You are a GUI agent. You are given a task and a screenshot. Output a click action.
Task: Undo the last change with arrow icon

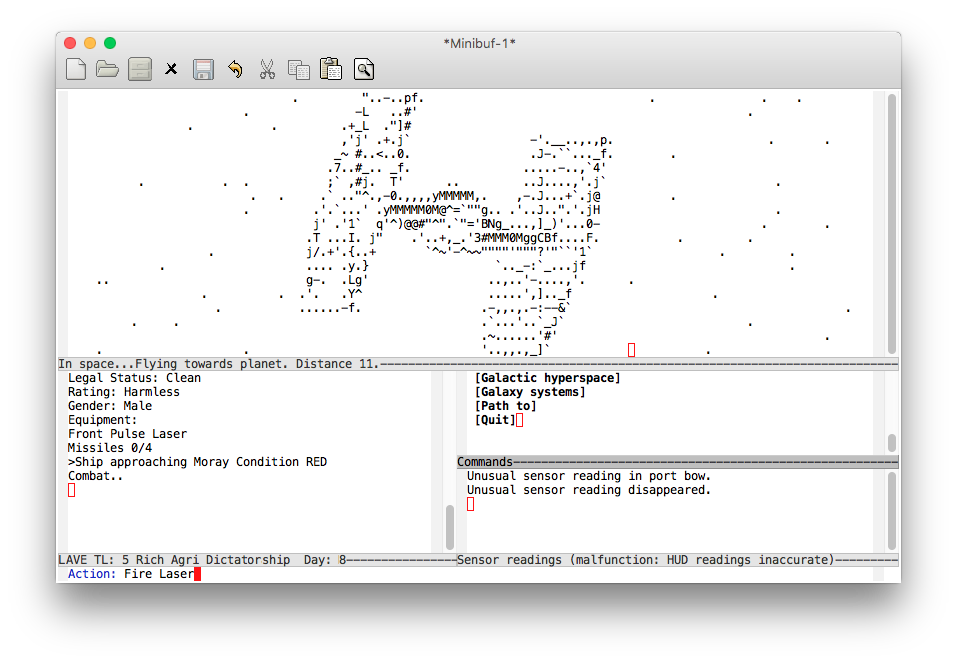tap(235, 70)
